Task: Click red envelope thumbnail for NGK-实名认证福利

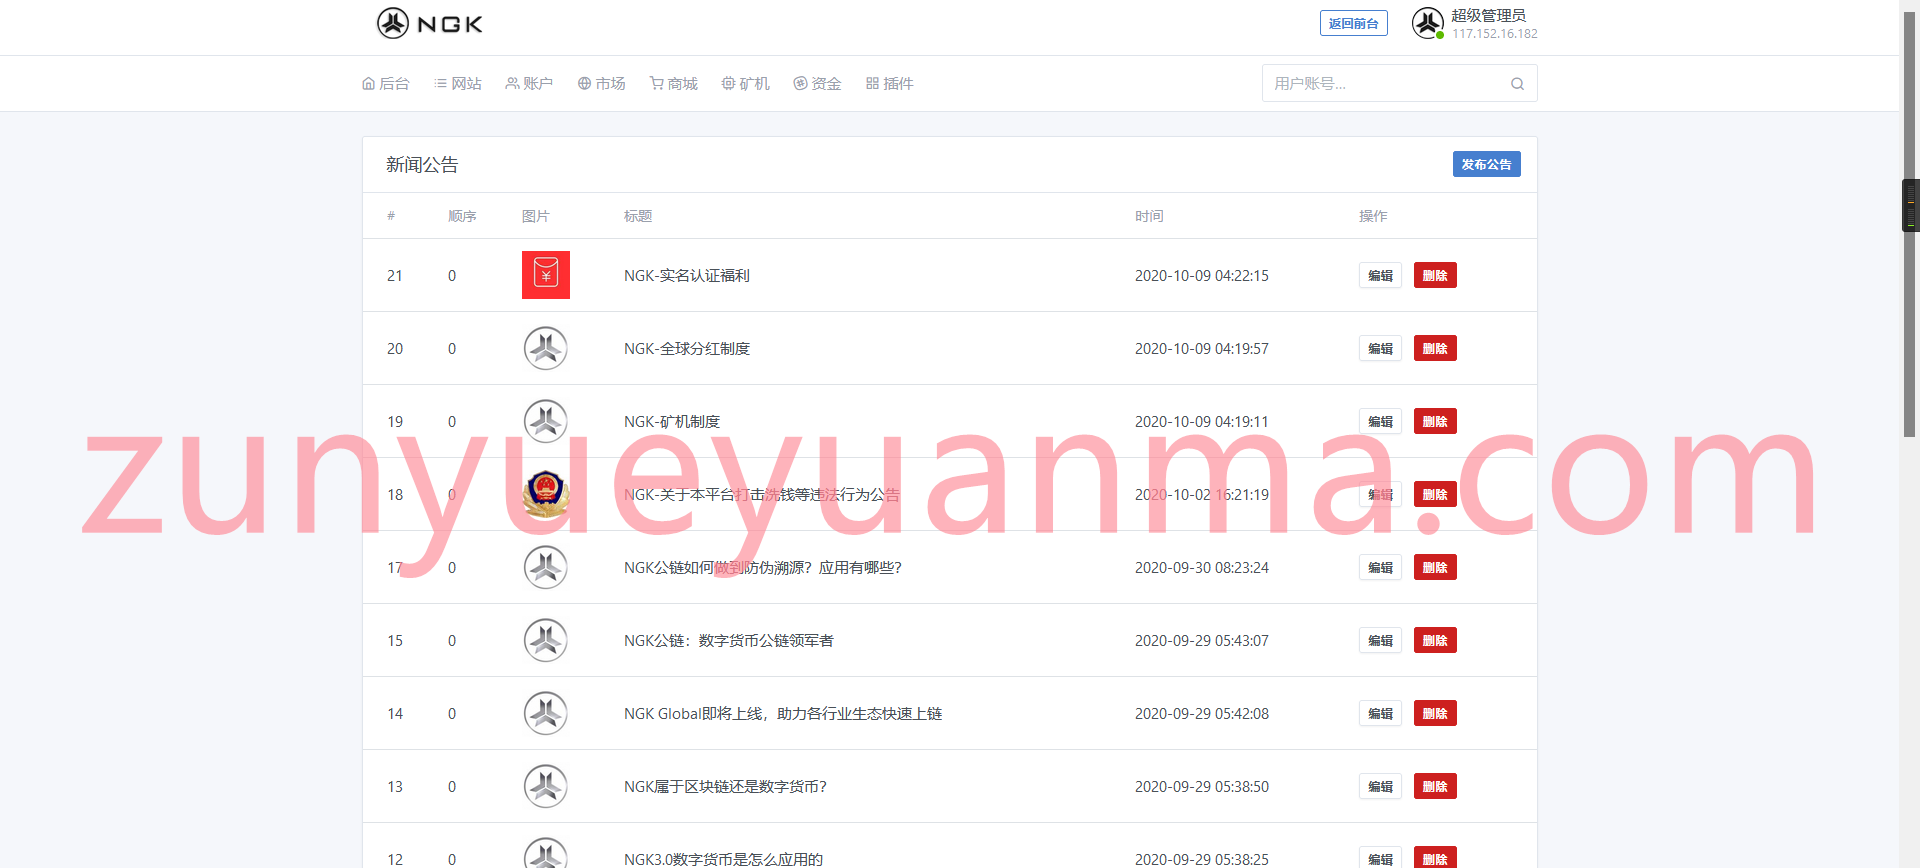Action: (546, 275)
